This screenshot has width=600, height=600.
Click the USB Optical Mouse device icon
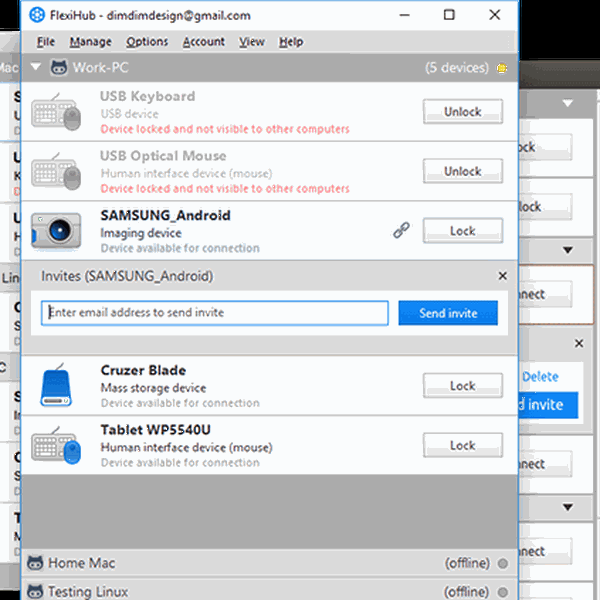[x=56, y=171]
